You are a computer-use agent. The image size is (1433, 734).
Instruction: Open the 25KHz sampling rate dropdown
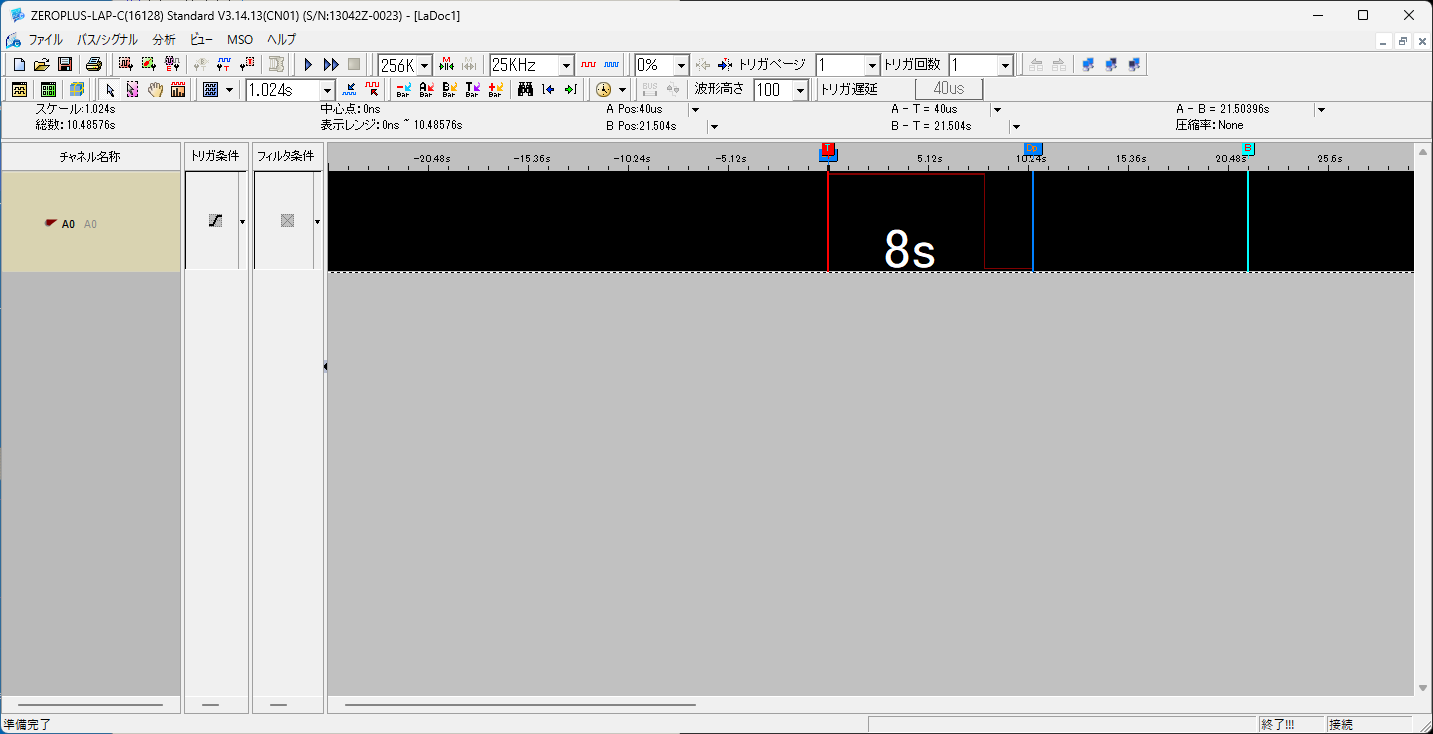click(x=566, y=64)
